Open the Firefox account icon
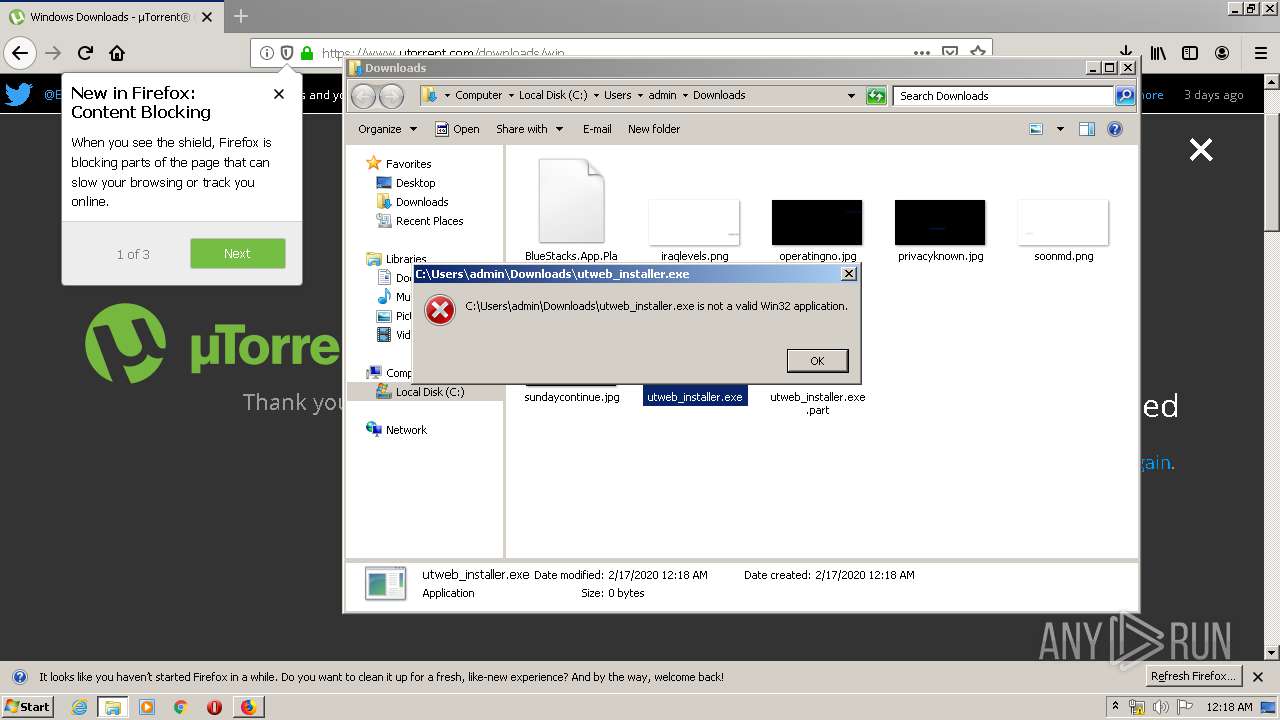1280x720 pixels. point(1222,53)
